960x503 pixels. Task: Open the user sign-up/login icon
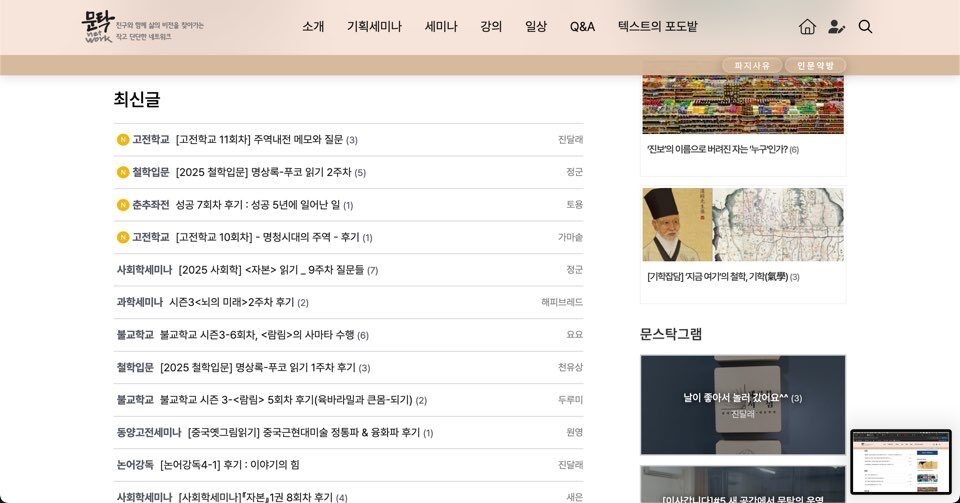pyautogui.click(x=836, y=27)
